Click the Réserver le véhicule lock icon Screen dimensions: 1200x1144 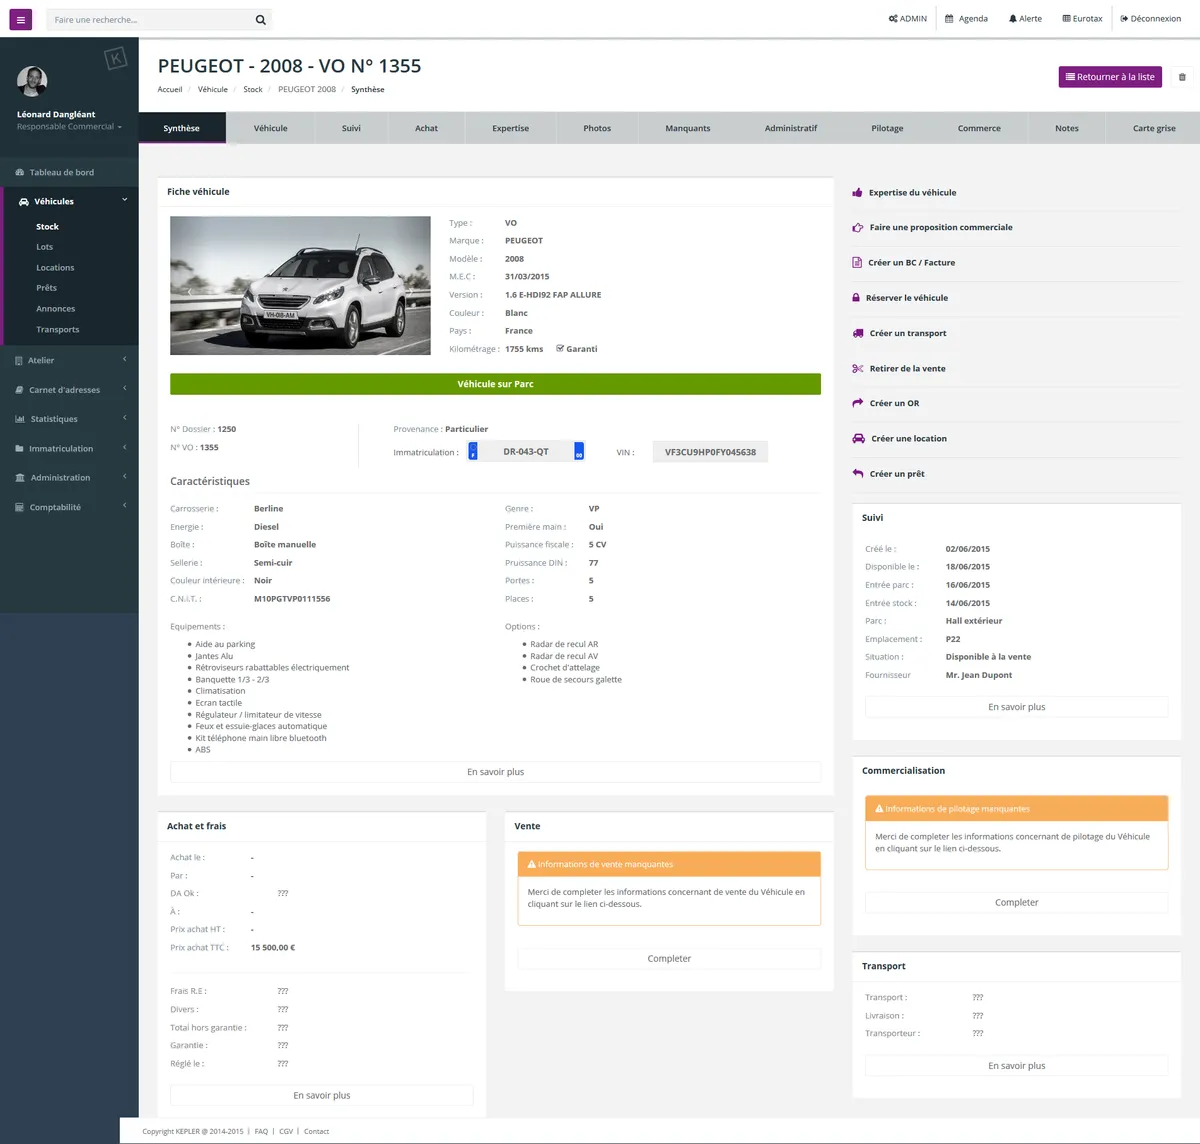[856, 298]
